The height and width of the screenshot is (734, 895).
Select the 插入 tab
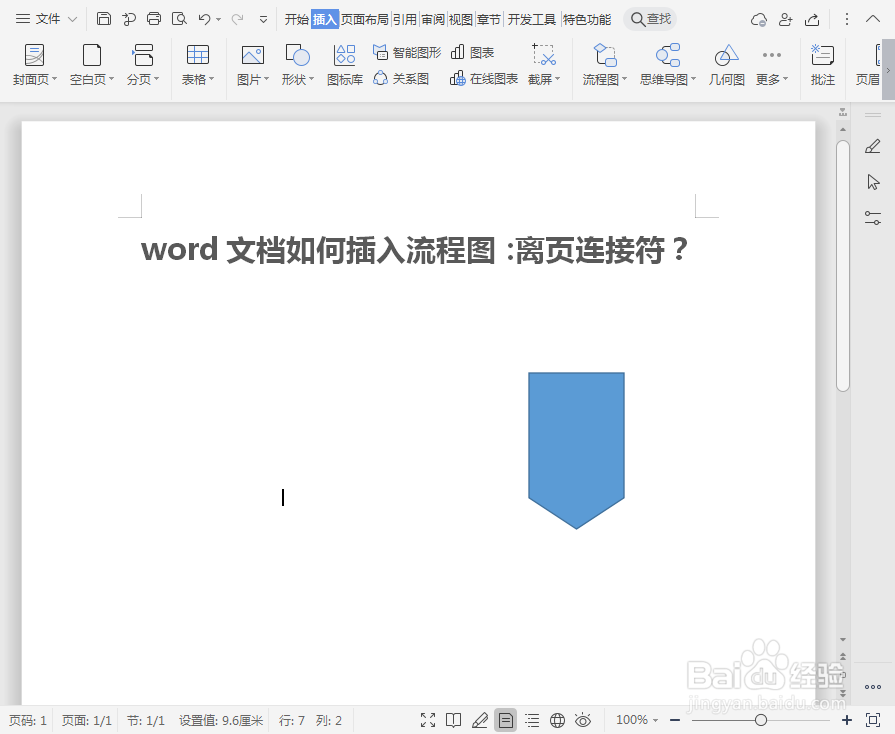(325, 19)
